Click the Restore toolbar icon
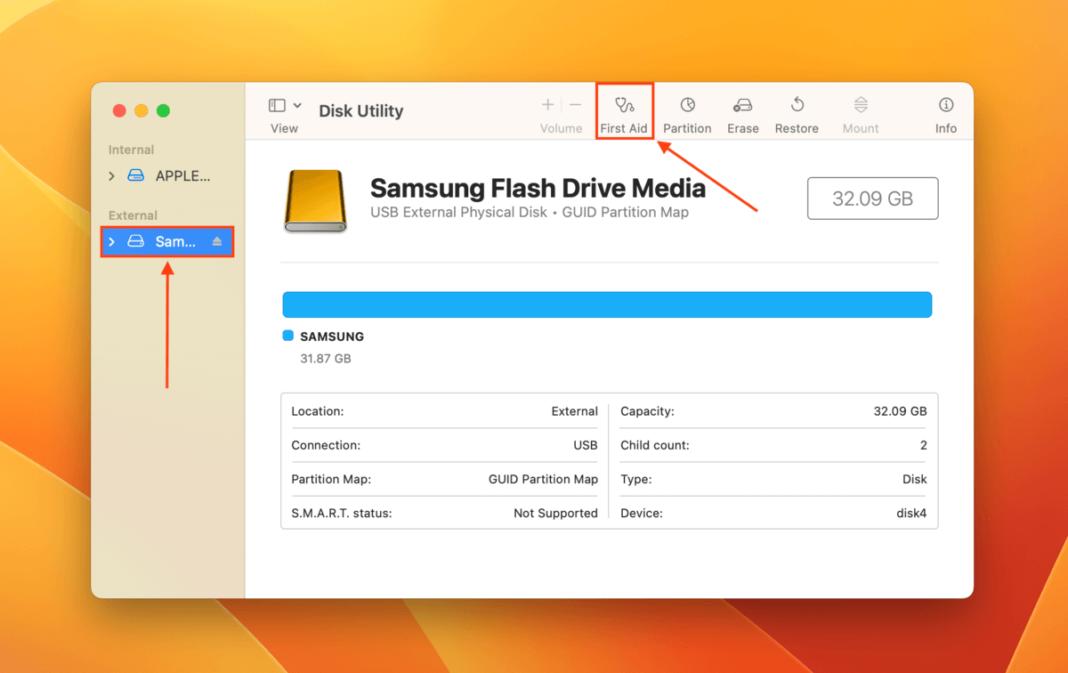This screenshot has height=673, width=1068. [x=796, y=110]
